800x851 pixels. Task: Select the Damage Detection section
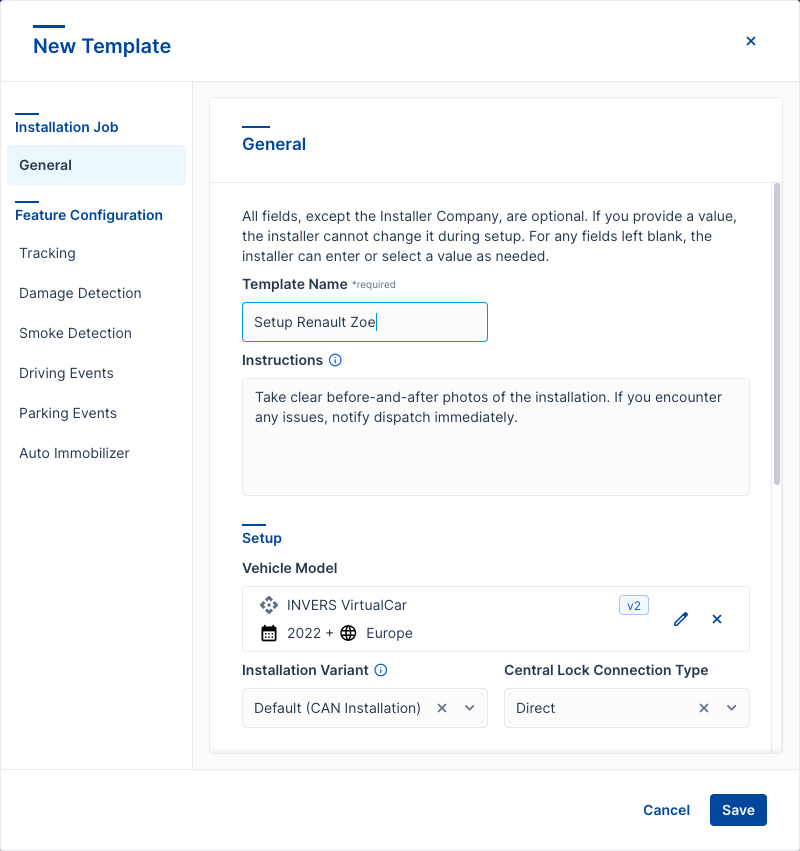click(x=80, y=293)
